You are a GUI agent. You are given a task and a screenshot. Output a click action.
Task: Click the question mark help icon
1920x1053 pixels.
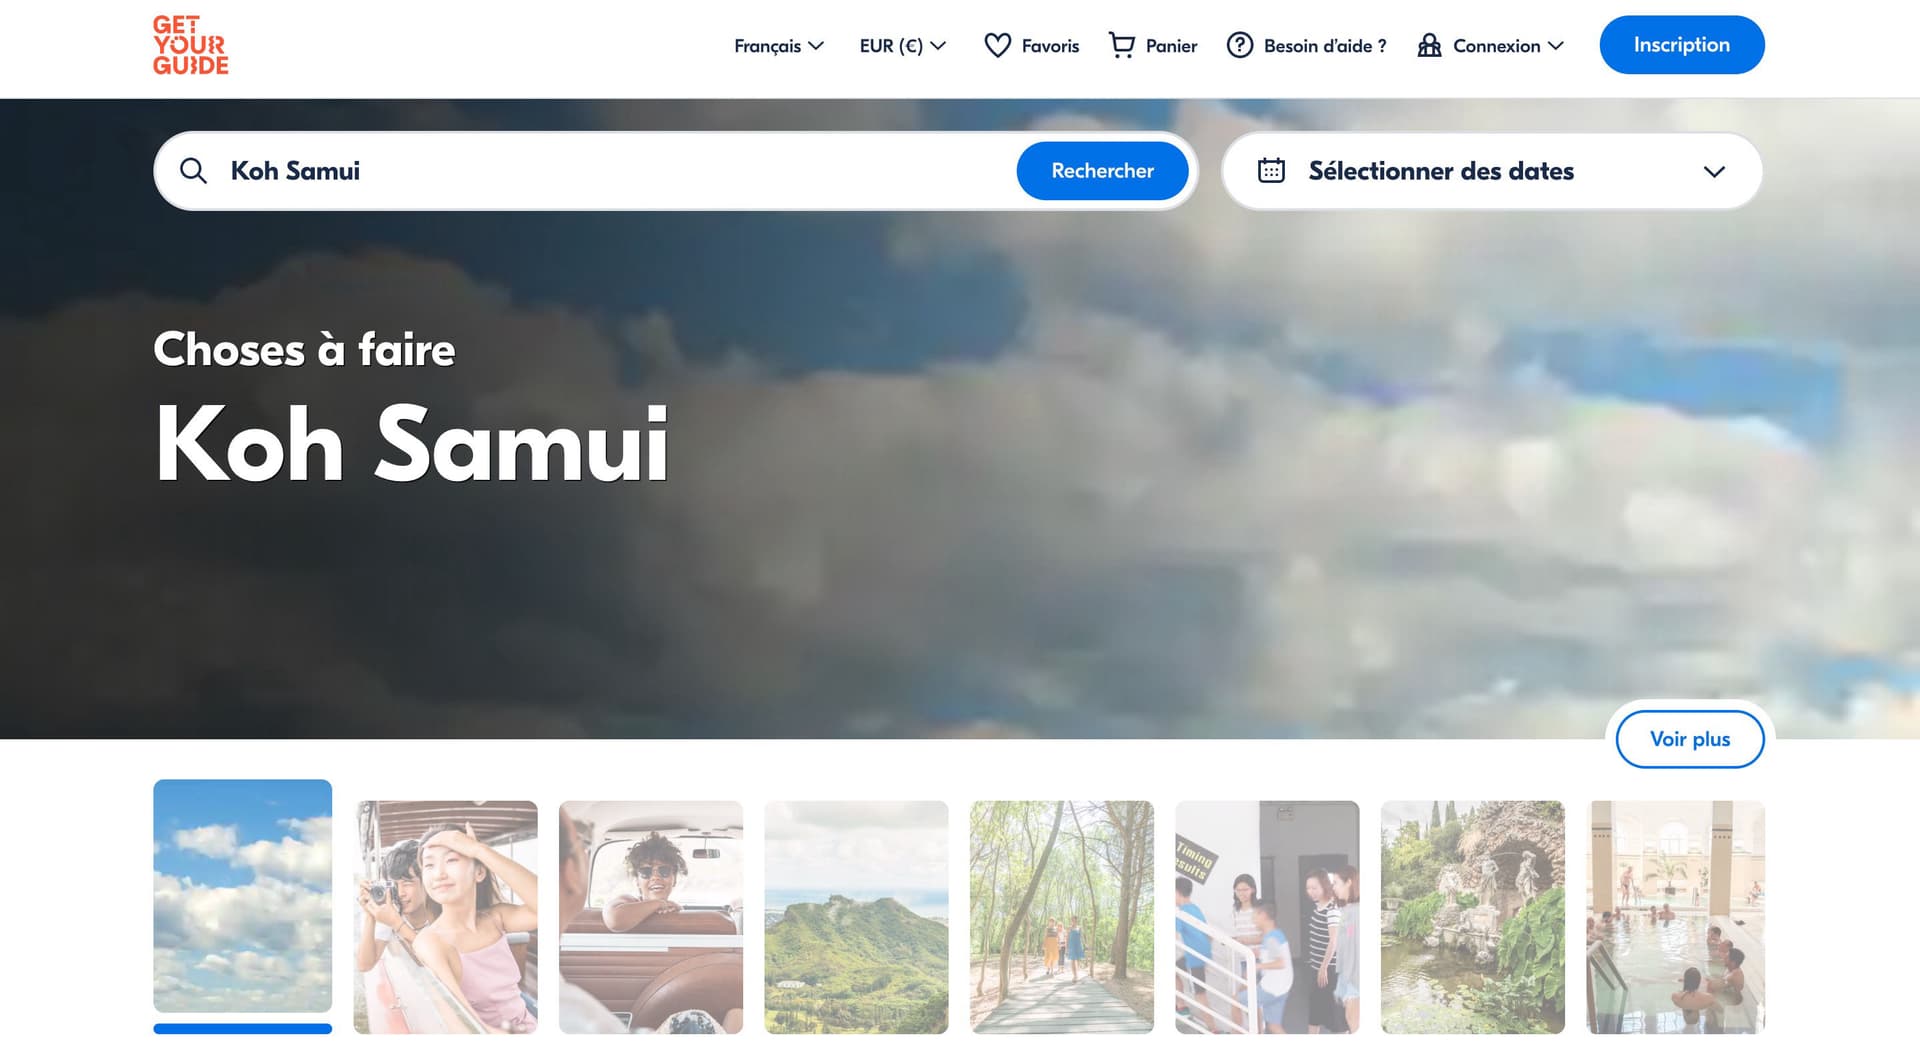[1239, 46]
